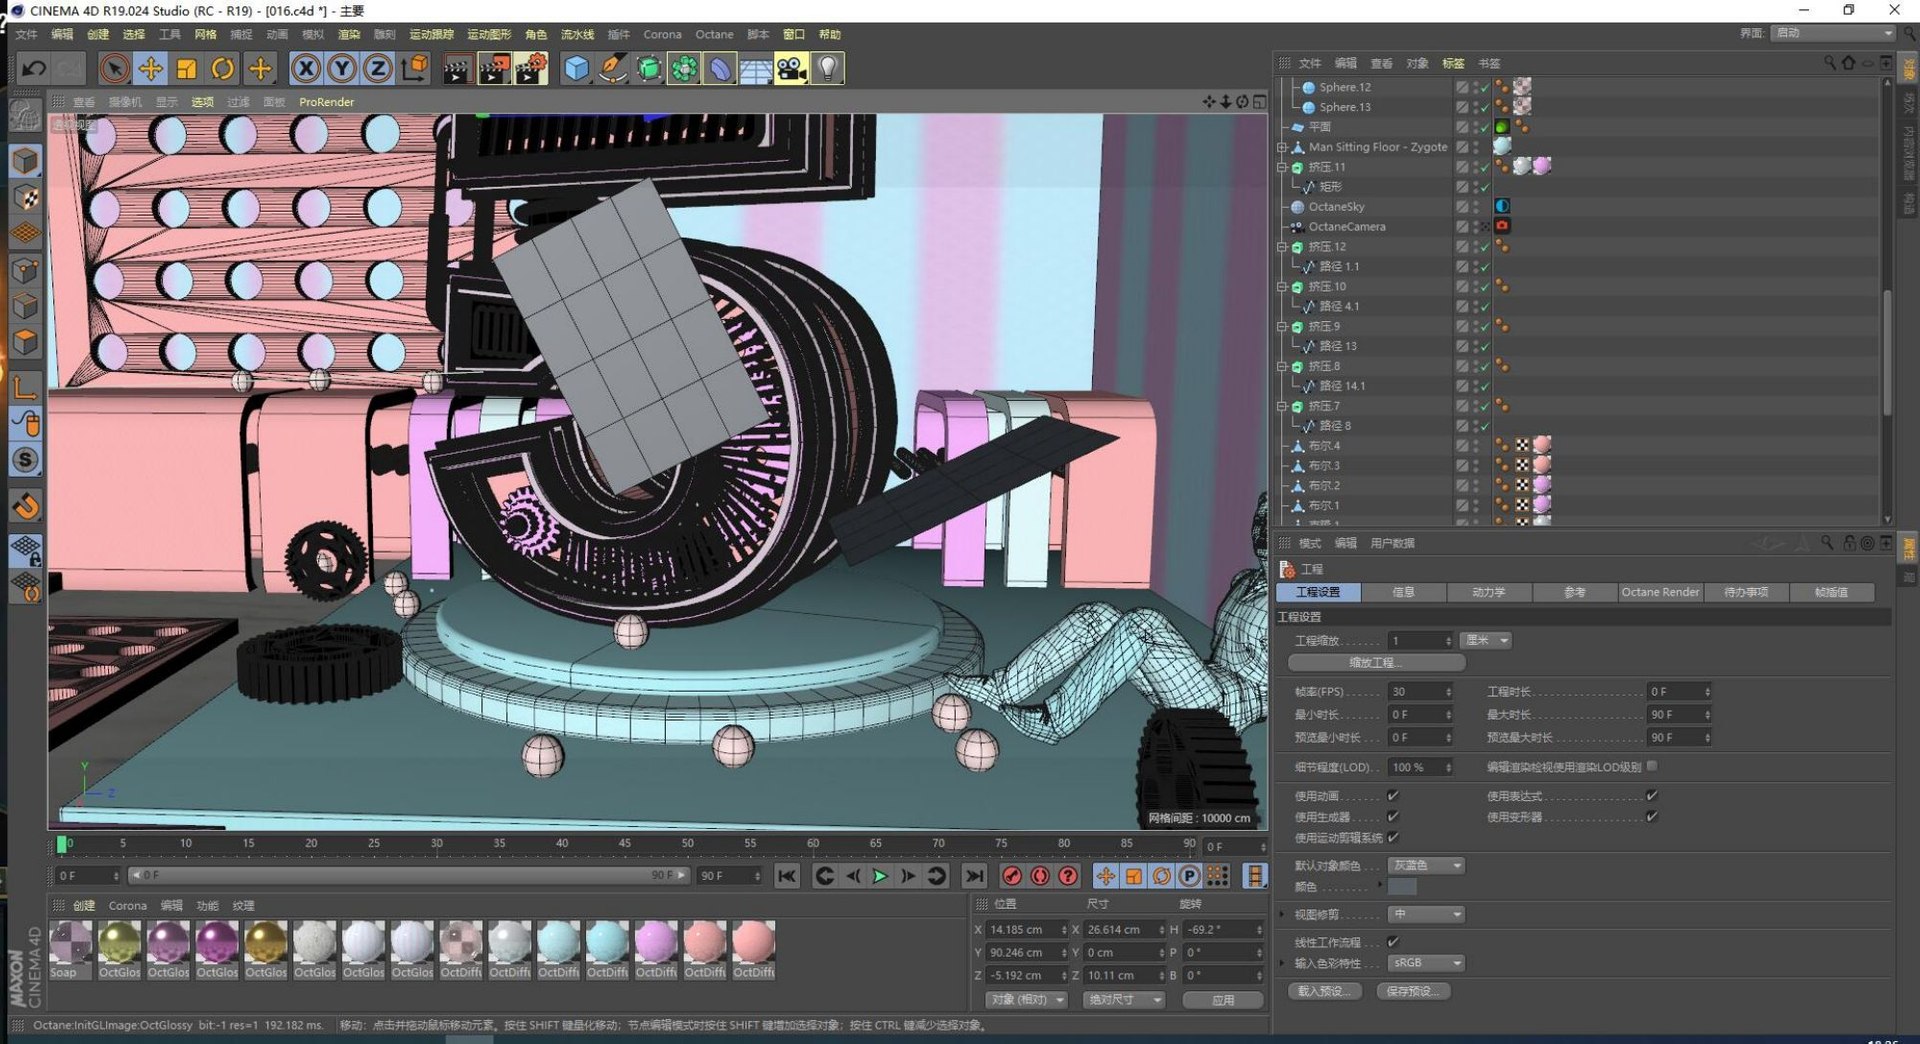Toggle 使用表达式 checkbox
Image resolution: width=1920 pixels, height=1044 pixels.
click(1652, 796)
